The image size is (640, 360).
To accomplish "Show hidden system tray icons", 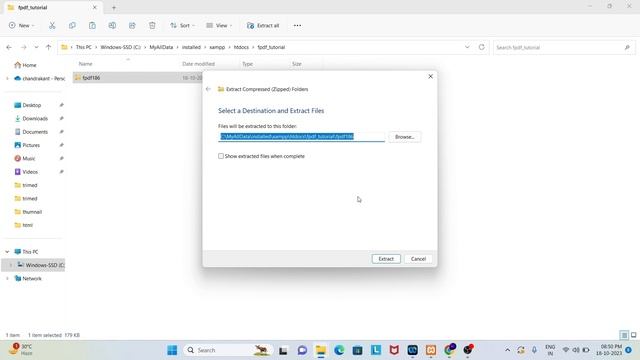I will [507, 350].
